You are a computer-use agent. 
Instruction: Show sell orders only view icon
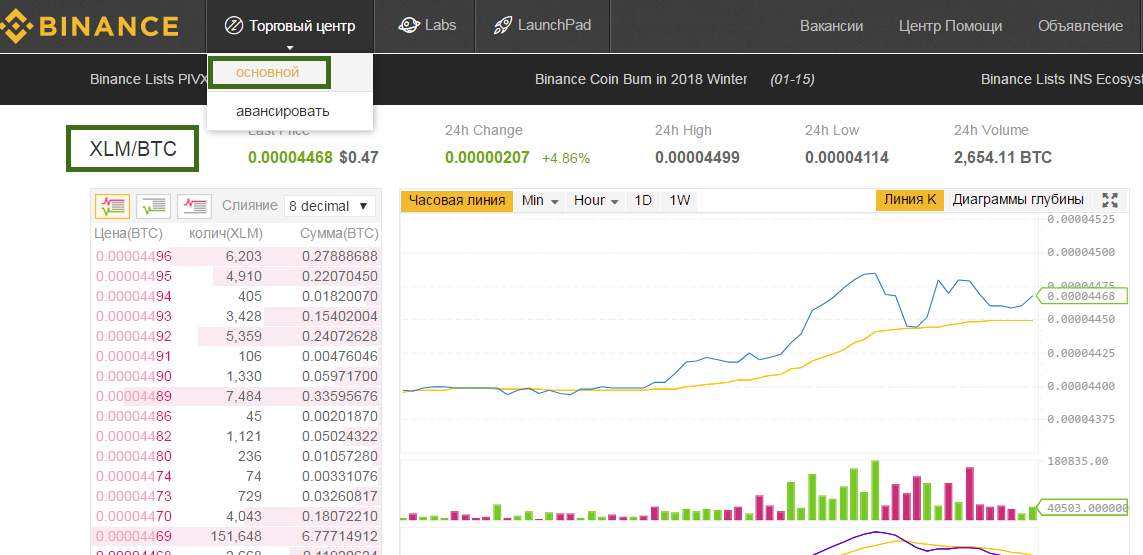pyautogui.click(x=194, y=206)
